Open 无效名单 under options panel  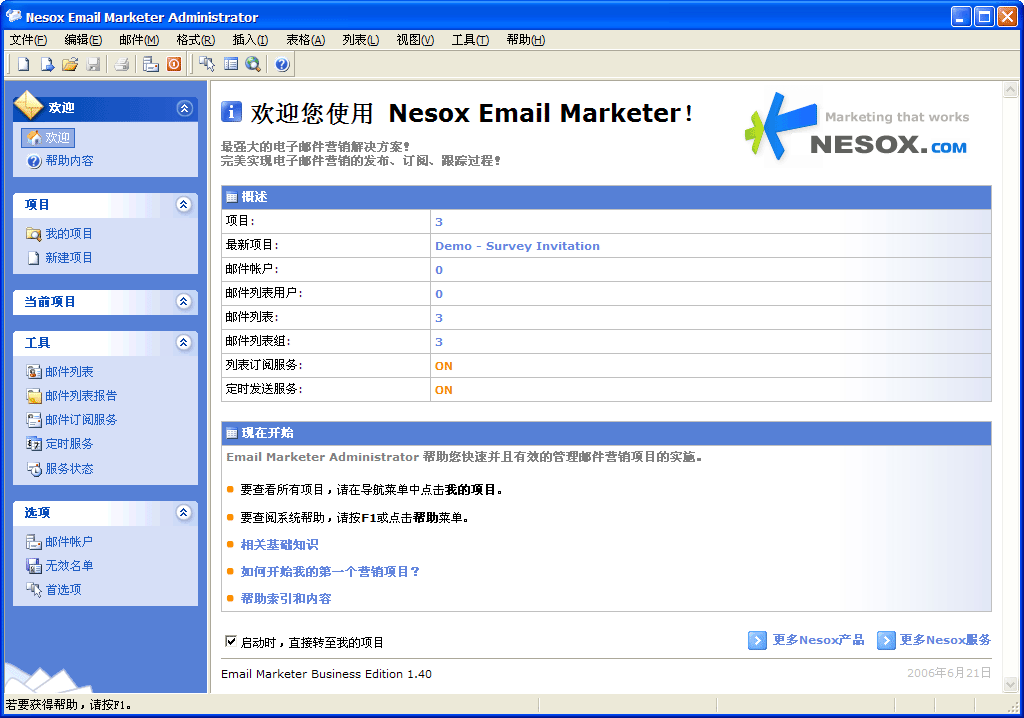[69, 566]
